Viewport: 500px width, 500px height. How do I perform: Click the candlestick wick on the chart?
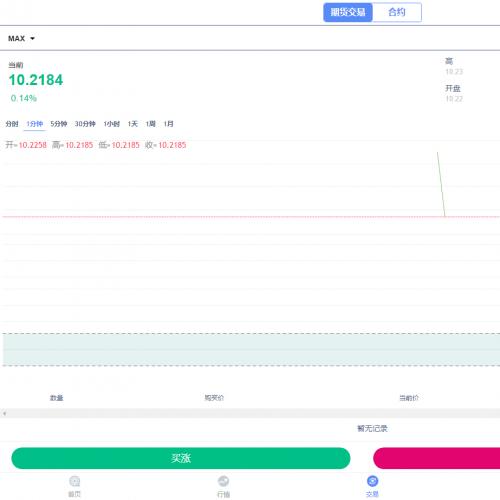tap(441, 184)
